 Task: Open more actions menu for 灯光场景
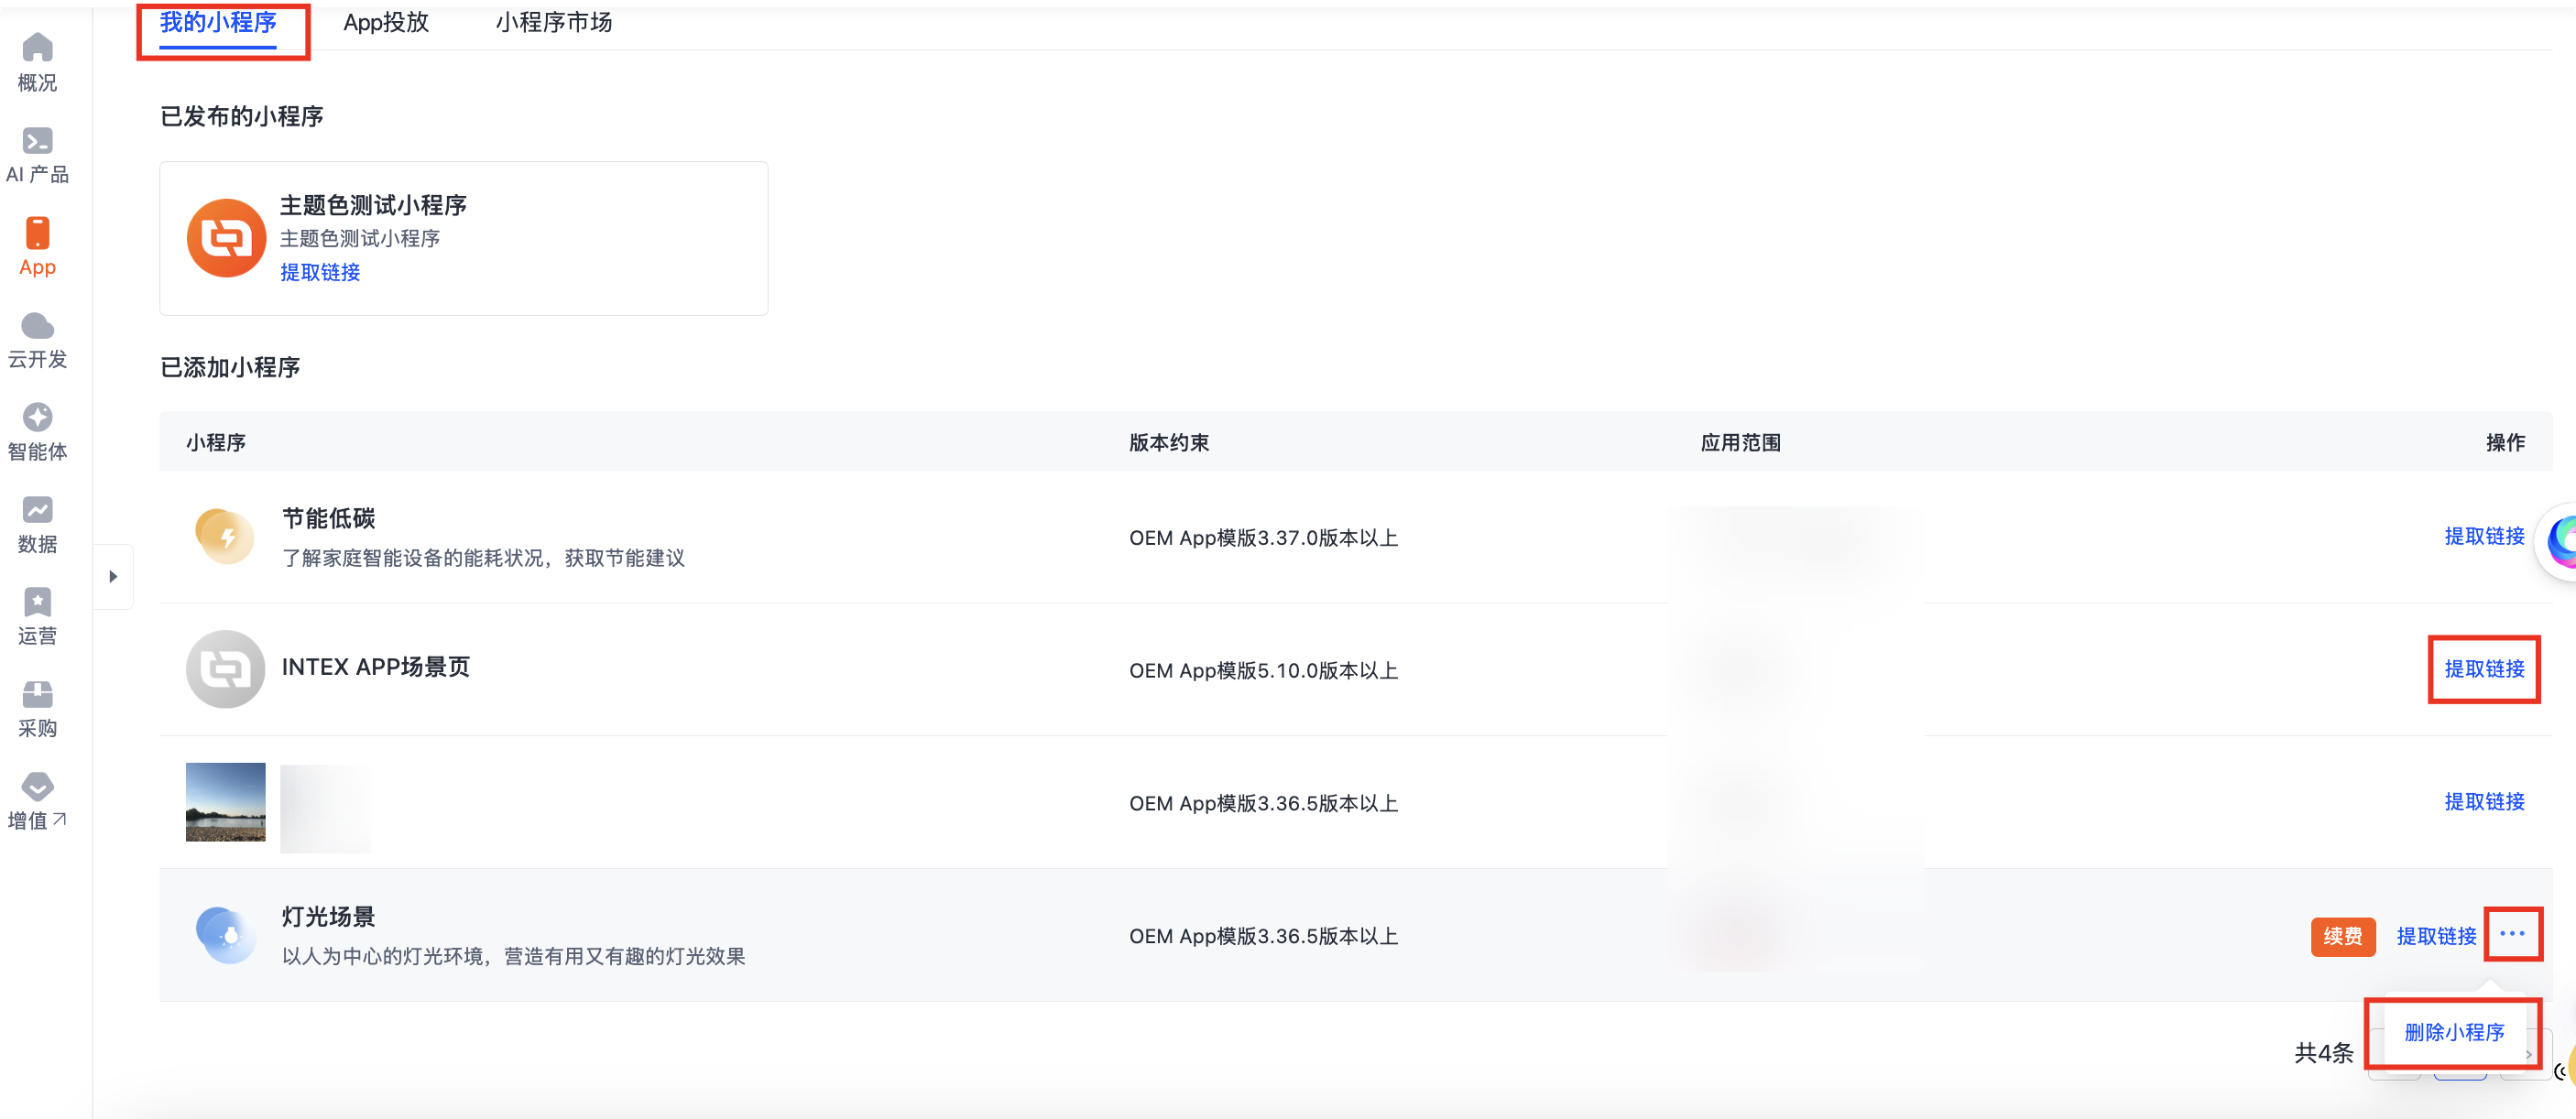(2513, 935)
